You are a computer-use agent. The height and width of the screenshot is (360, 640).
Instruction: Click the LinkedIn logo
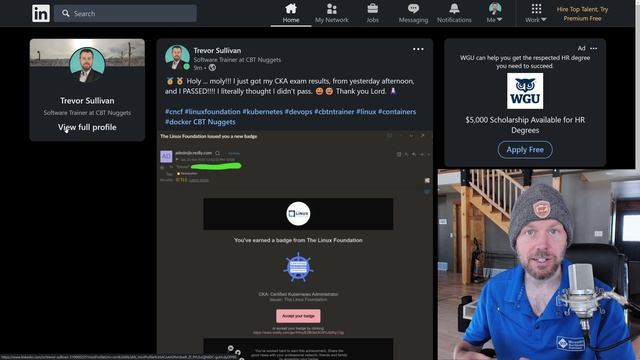pyautogui.click(x=41, y=13)
